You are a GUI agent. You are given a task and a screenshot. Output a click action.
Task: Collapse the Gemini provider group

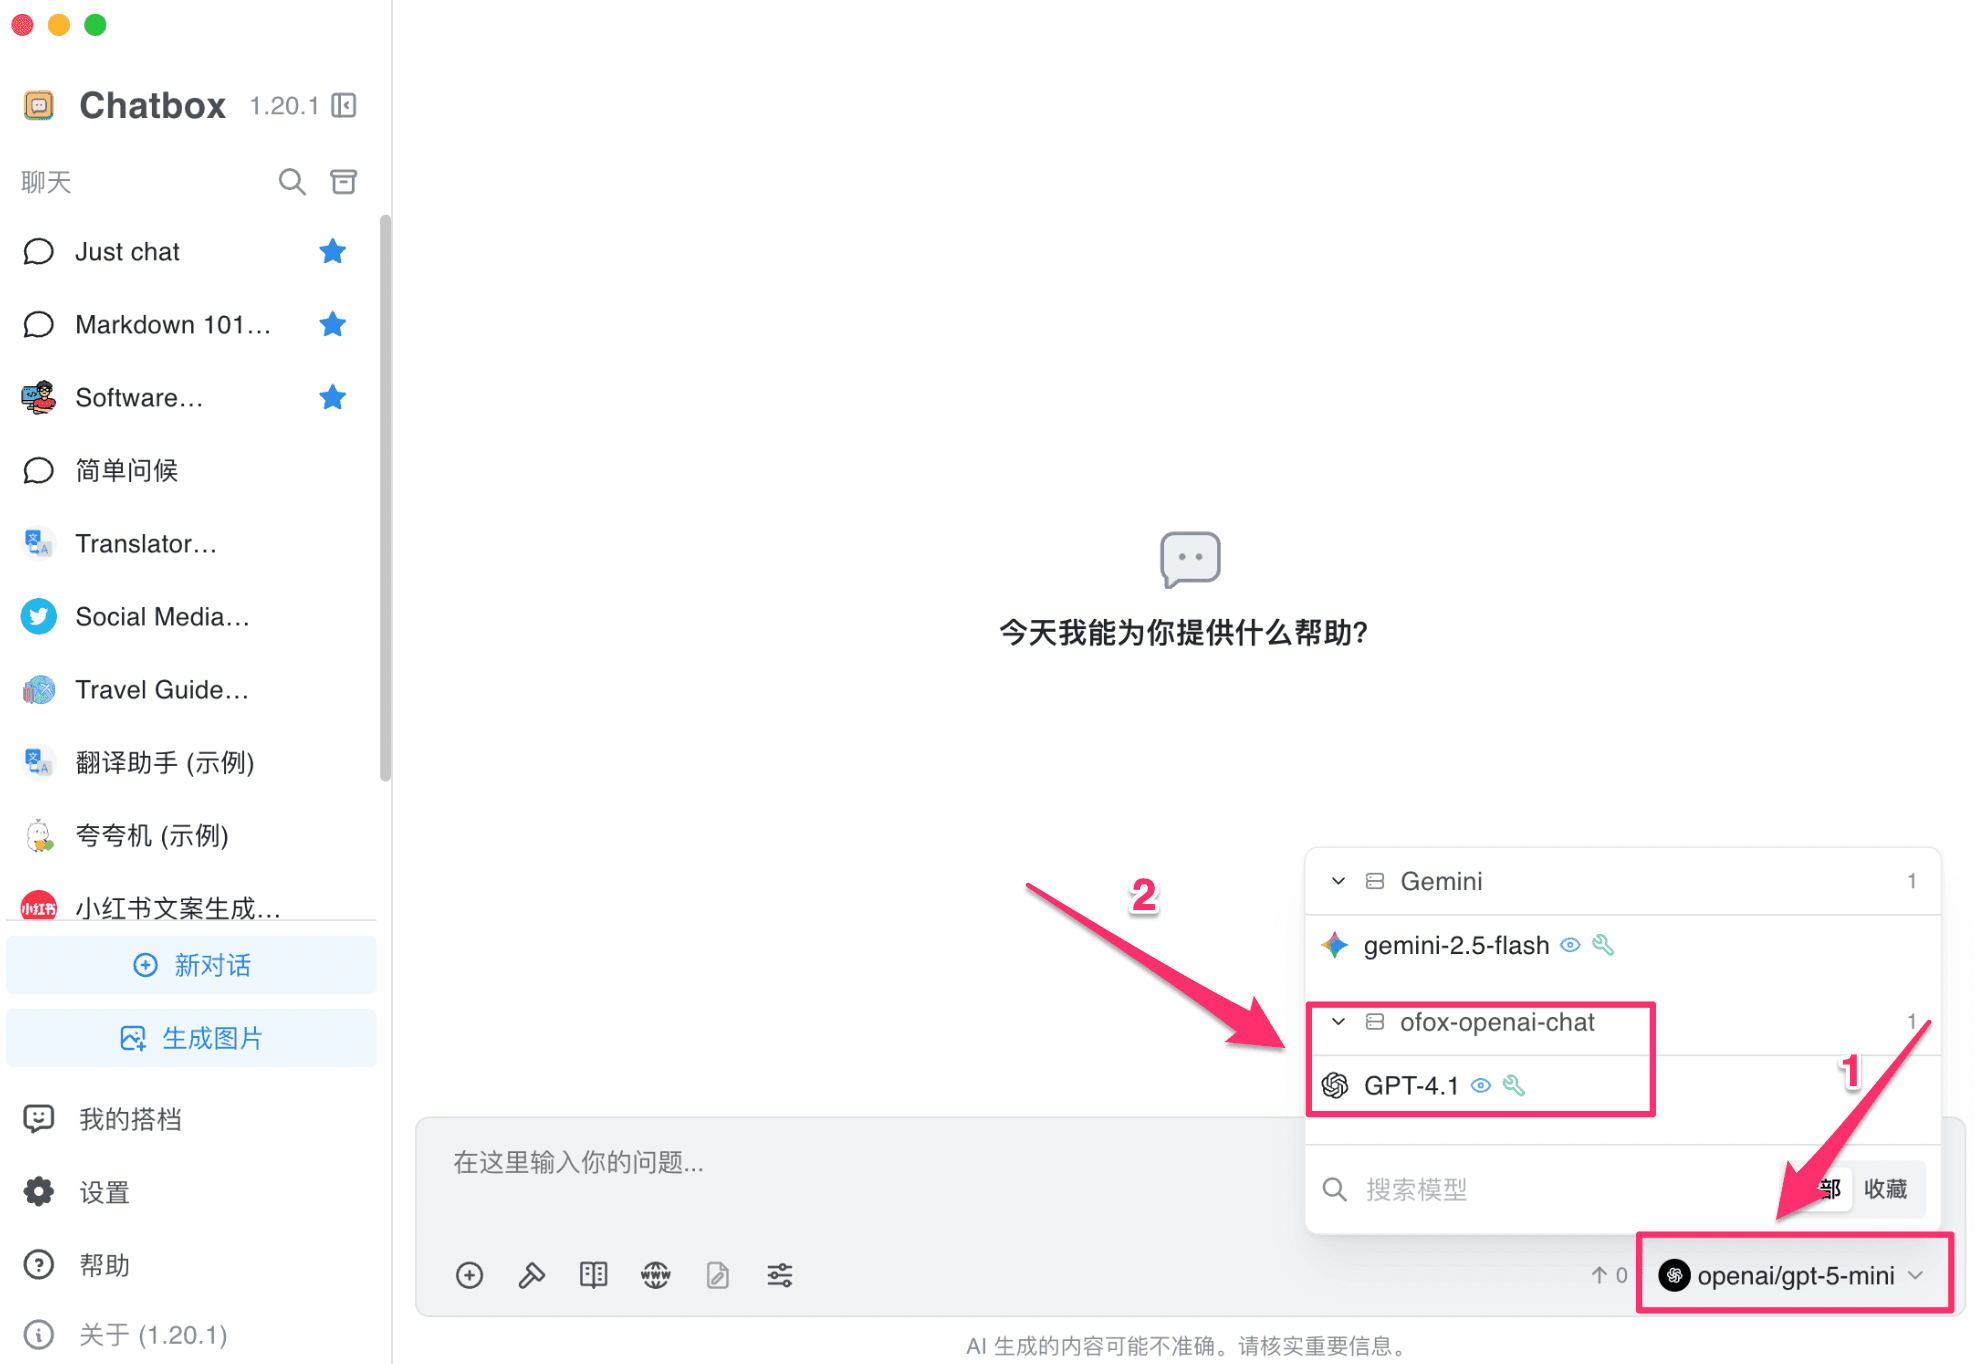1338,881
